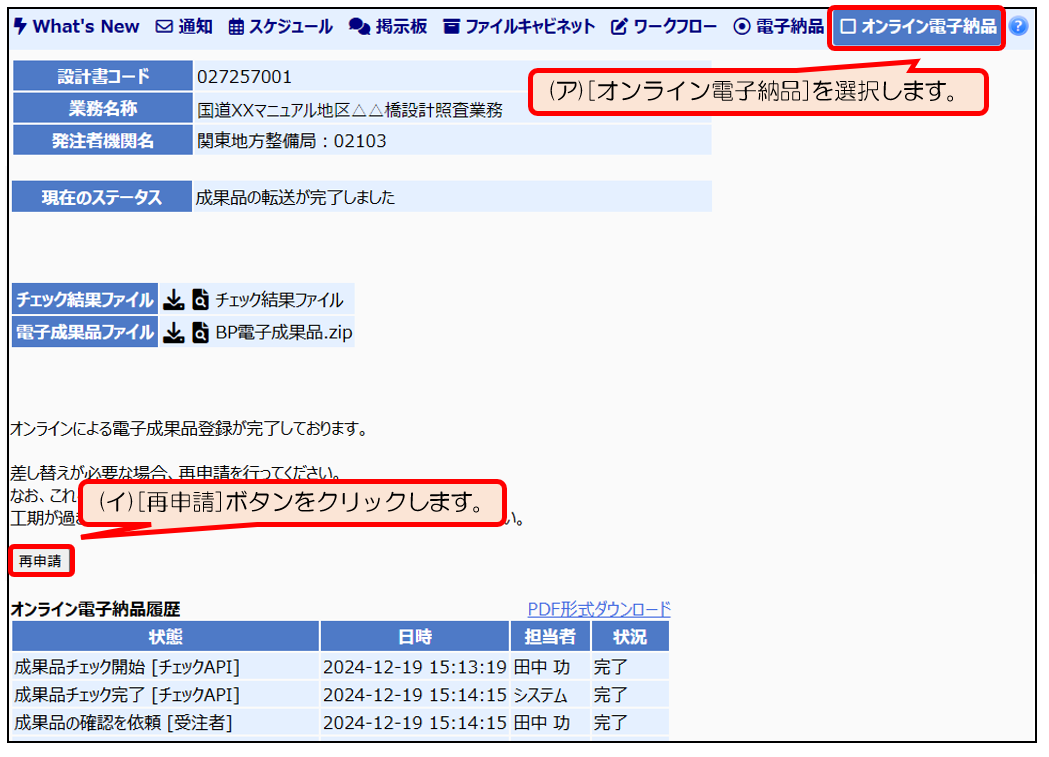Viewport: 1049px width, 757px height.
Task: Click the PDF形式ダウンロード link
Action: pyautogui.click(x=599, y=609)
